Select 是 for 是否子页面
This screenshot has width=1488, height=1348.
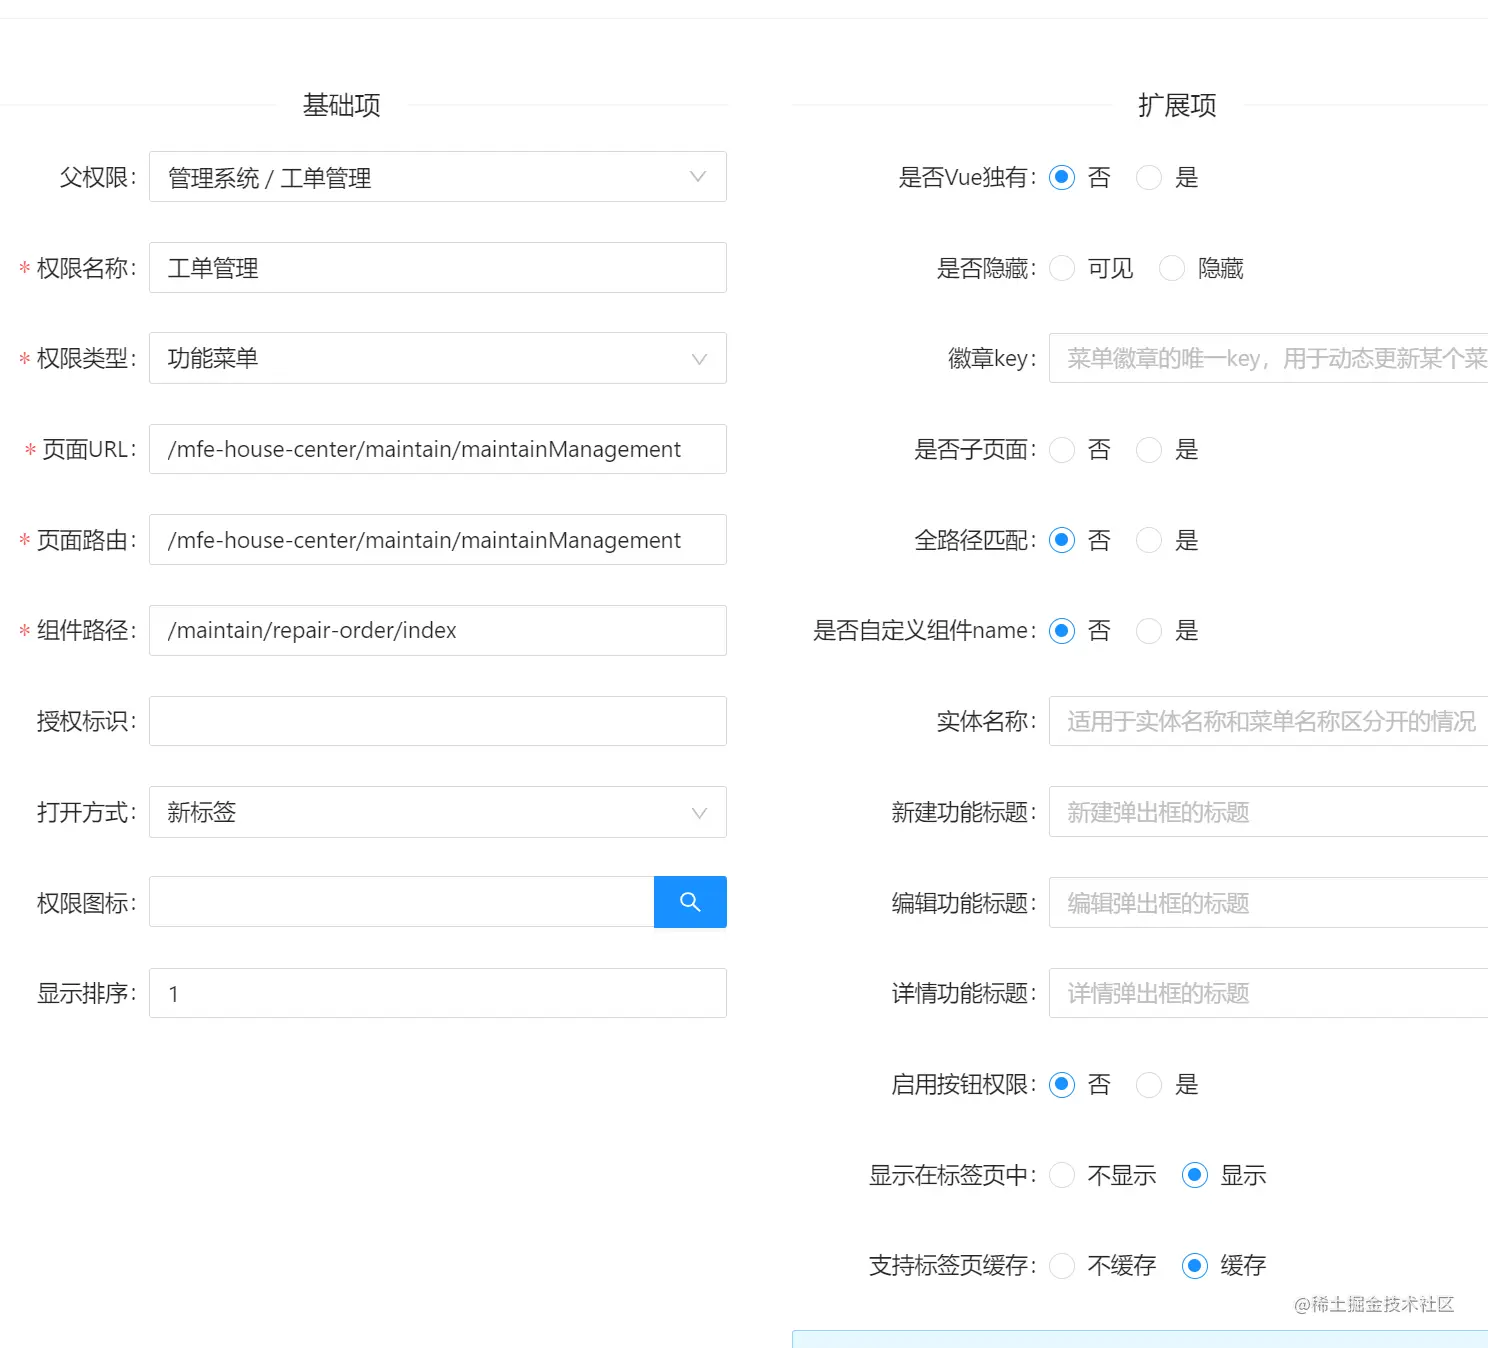click(1149, 450)
